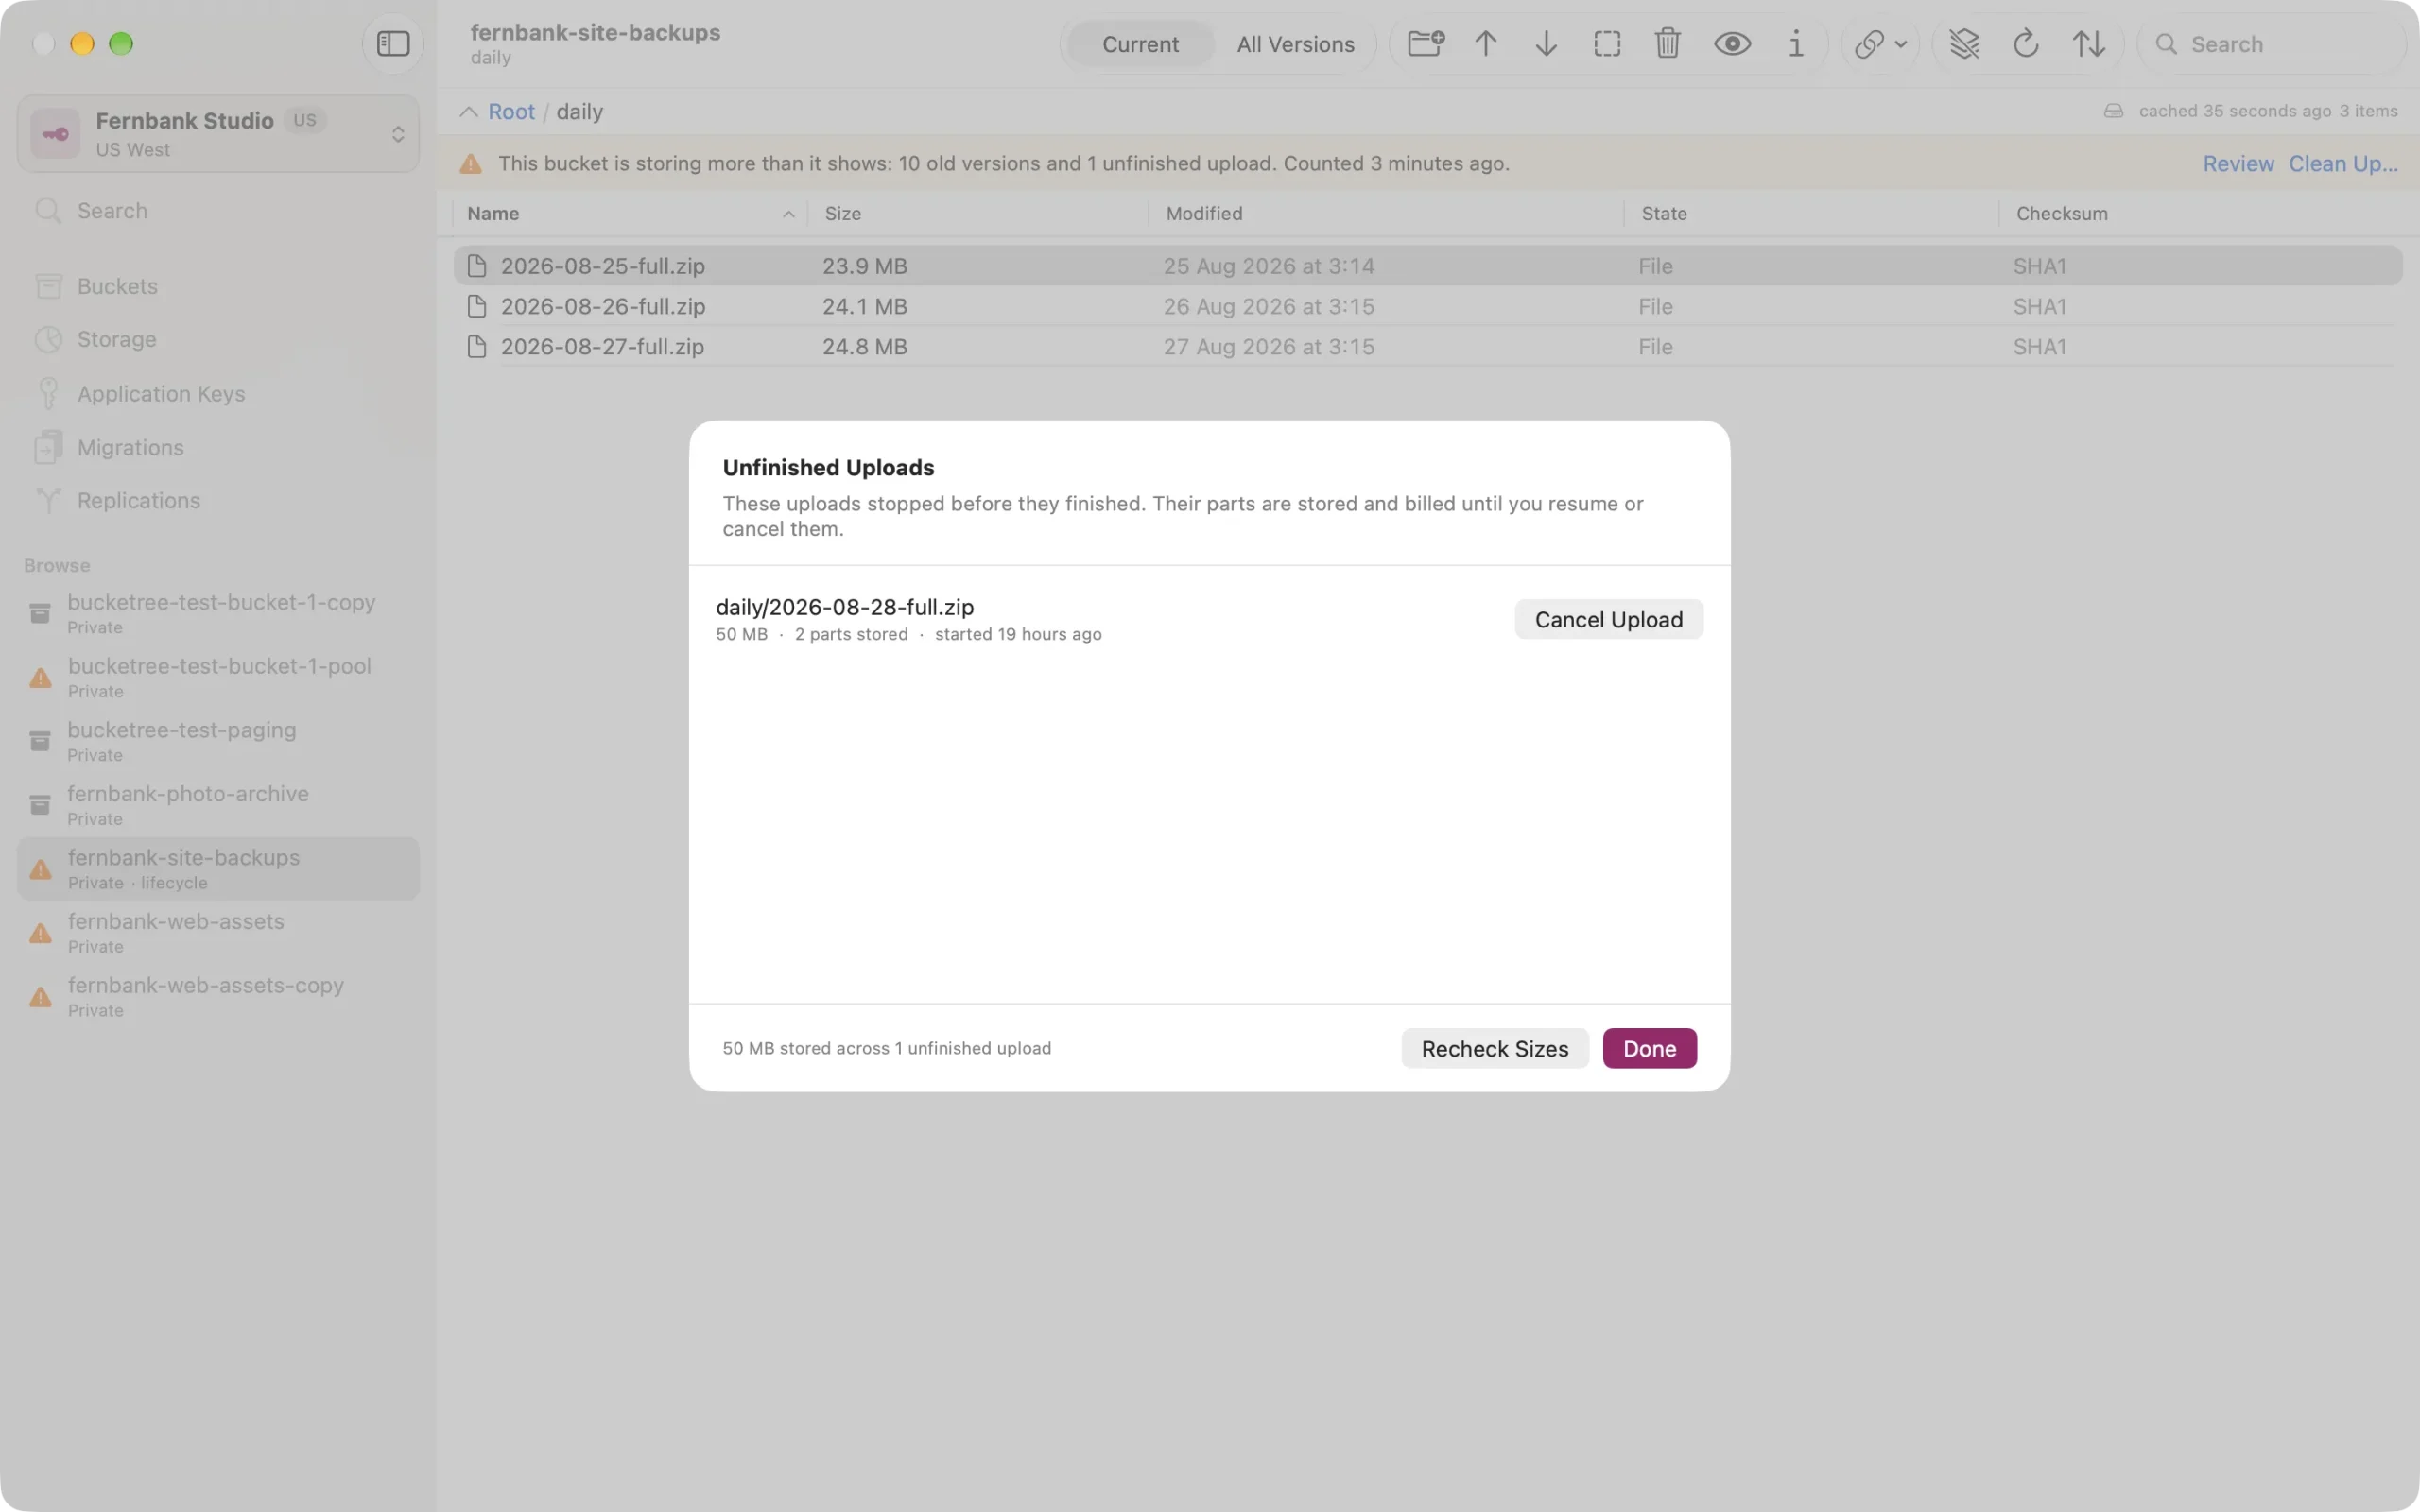Open the share link dropdown
The height and width of the screenshot is (1512, 2420).
coord(1880,44)
